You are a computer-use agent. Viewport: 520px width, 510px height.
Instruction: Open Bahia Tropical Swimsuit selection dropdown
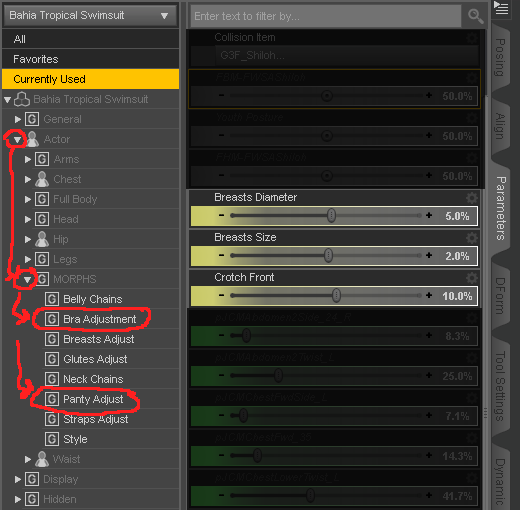point(90,15)
